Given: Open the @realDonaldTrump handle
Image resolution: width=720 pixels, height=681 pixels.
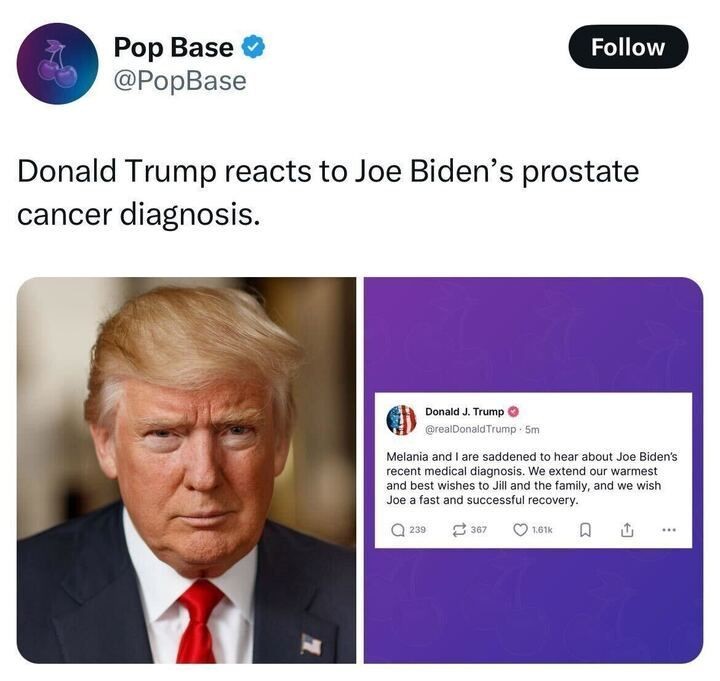Looking at the screenshot, I should click(x=471, y=429).
